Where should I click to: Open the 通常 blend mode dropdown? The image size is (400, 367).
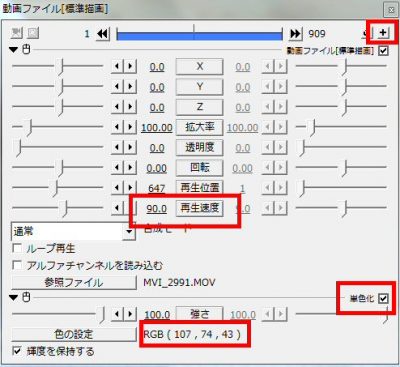point(129,231)
